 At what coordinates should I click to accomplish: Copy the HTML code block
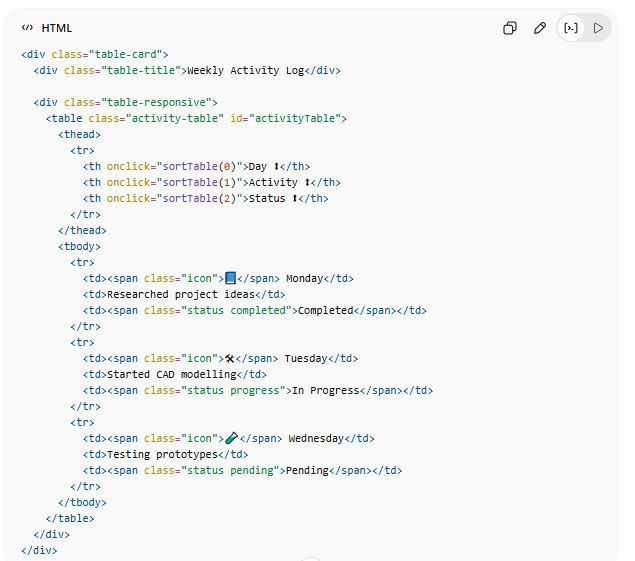[510, 28]
